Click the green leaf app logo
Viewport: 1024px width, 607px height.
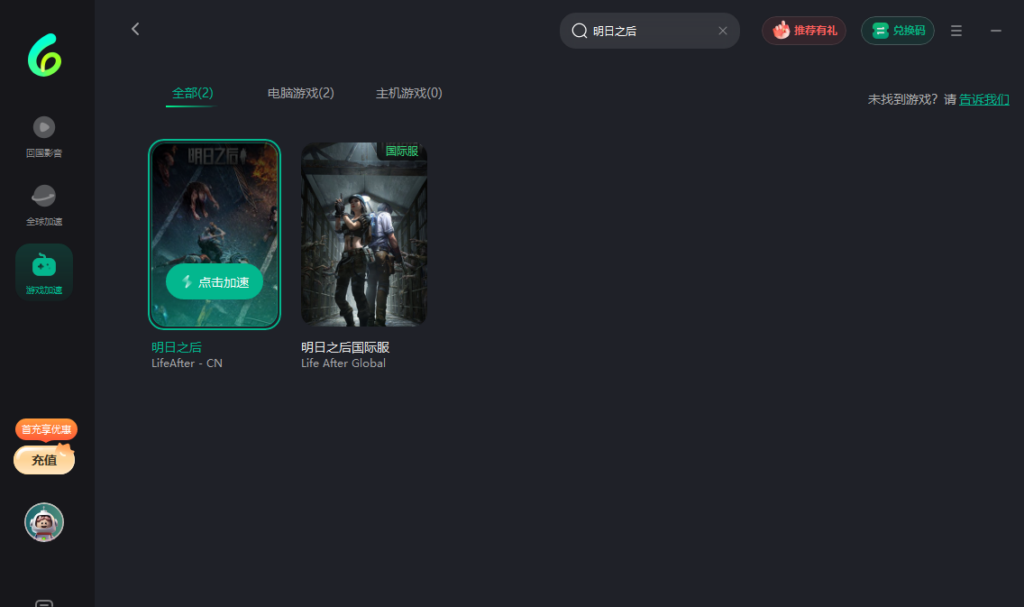tap(44, 54)
